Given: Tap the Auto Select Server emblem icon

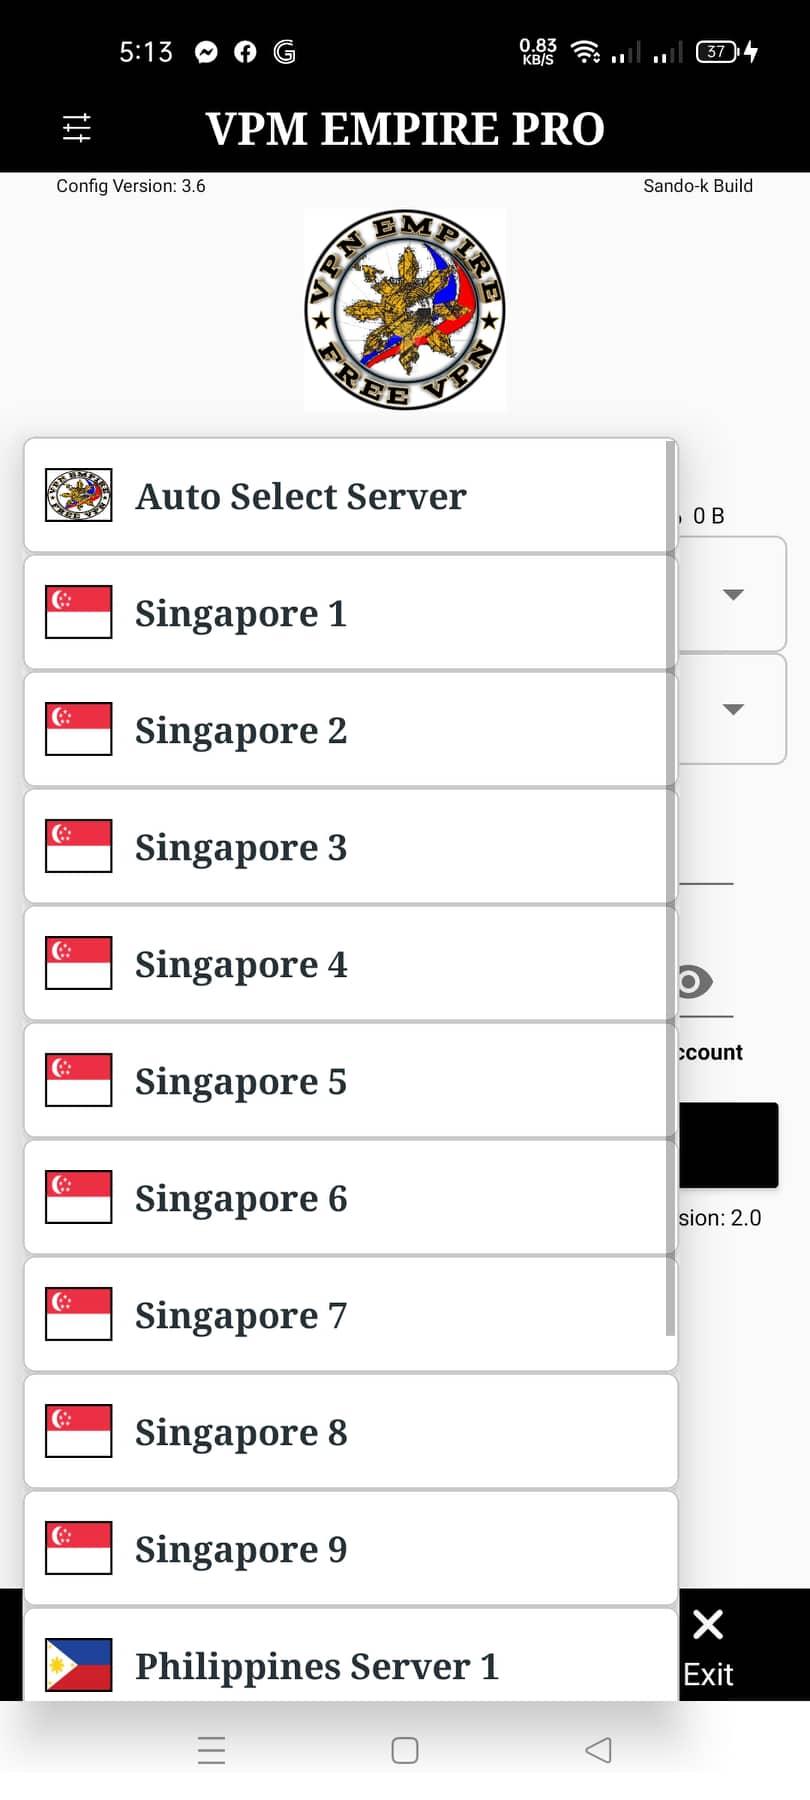Looking at the screenshot, I should pyautogui.click(x=78, y=496).
